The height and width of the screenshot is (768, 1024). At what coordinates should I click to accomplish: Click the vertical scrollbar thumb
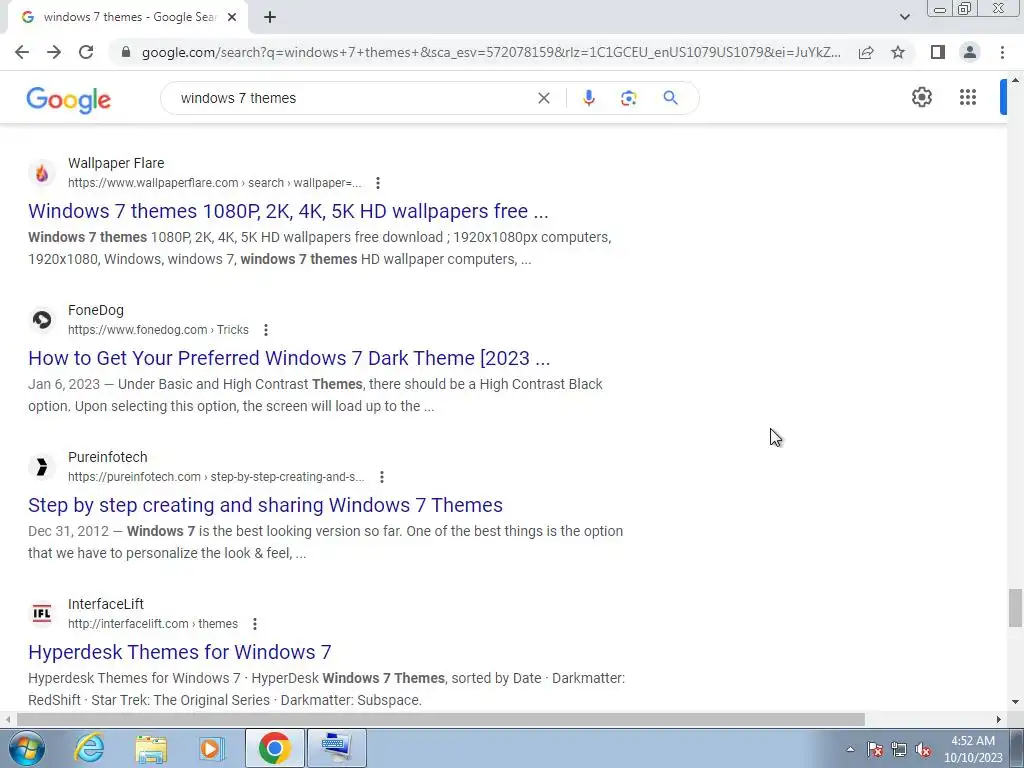[x=1015, y=607]
